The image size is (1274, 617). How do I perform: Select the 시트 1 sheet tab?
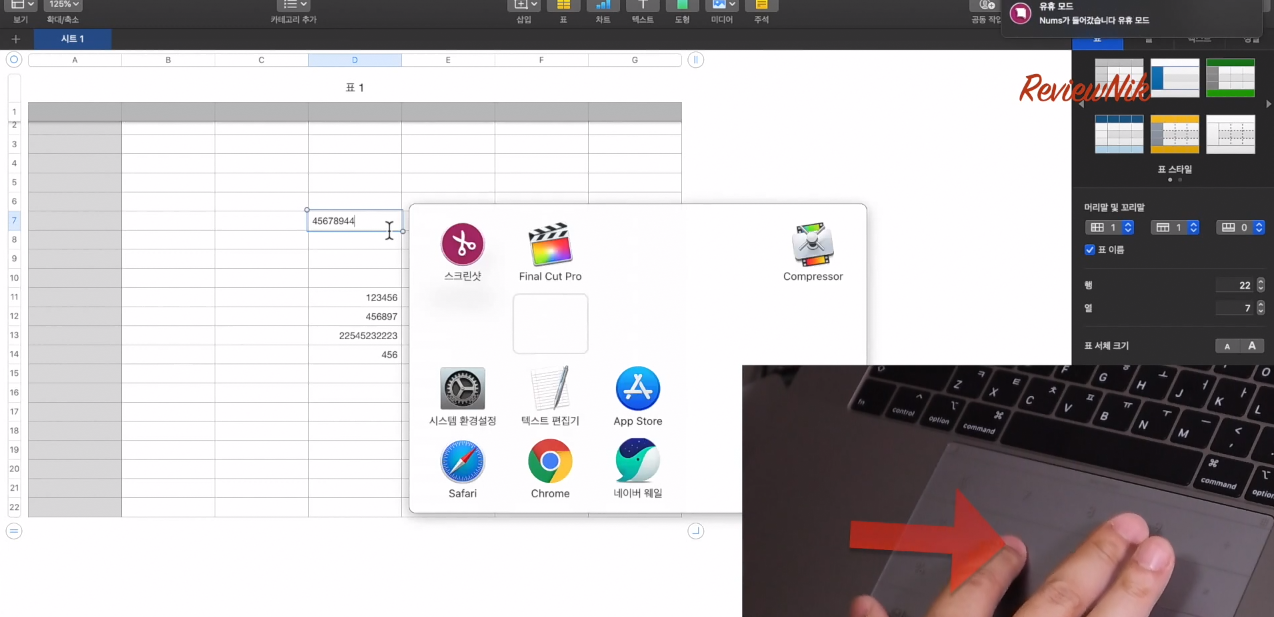click(x=73, y=39)
